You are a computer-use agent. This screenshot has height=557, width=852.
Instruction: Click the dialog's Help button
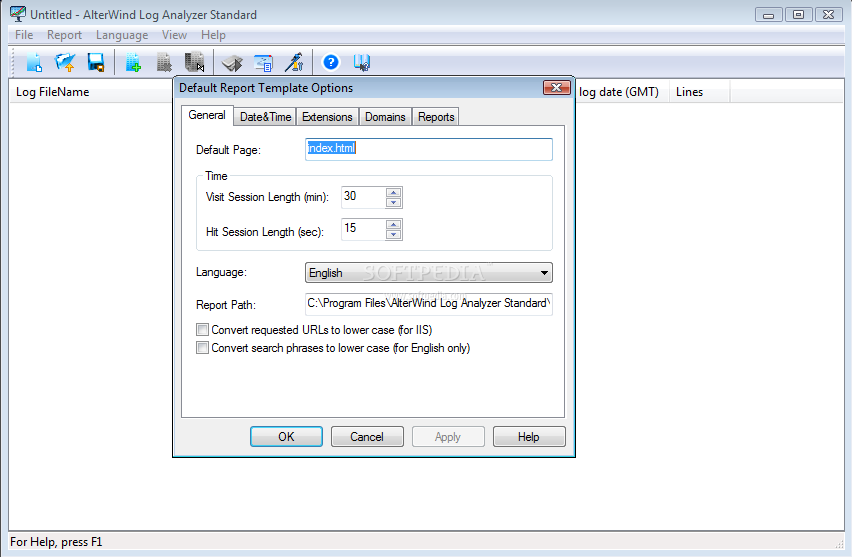[x=529, y=436]
